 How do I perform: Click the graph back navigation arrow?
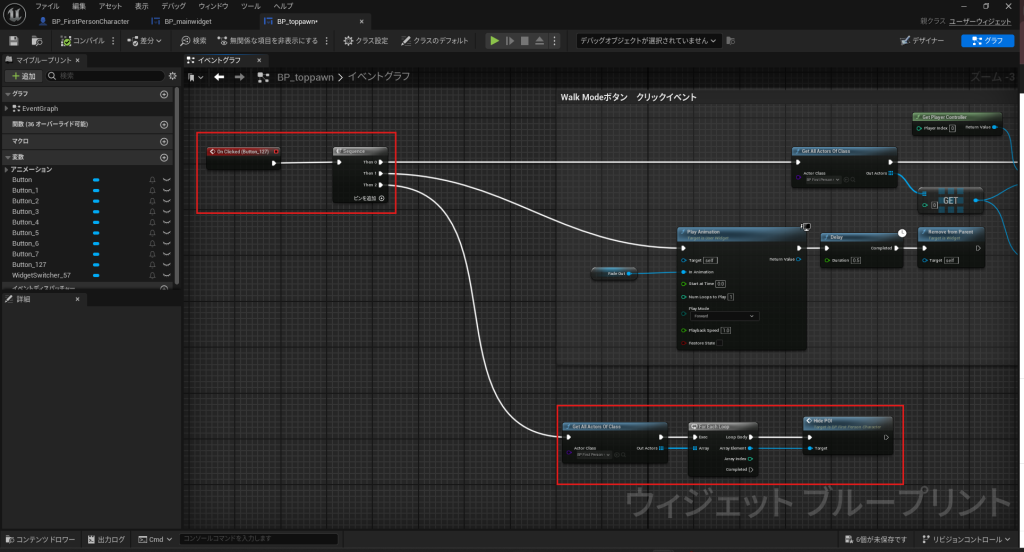coord(219,76)
